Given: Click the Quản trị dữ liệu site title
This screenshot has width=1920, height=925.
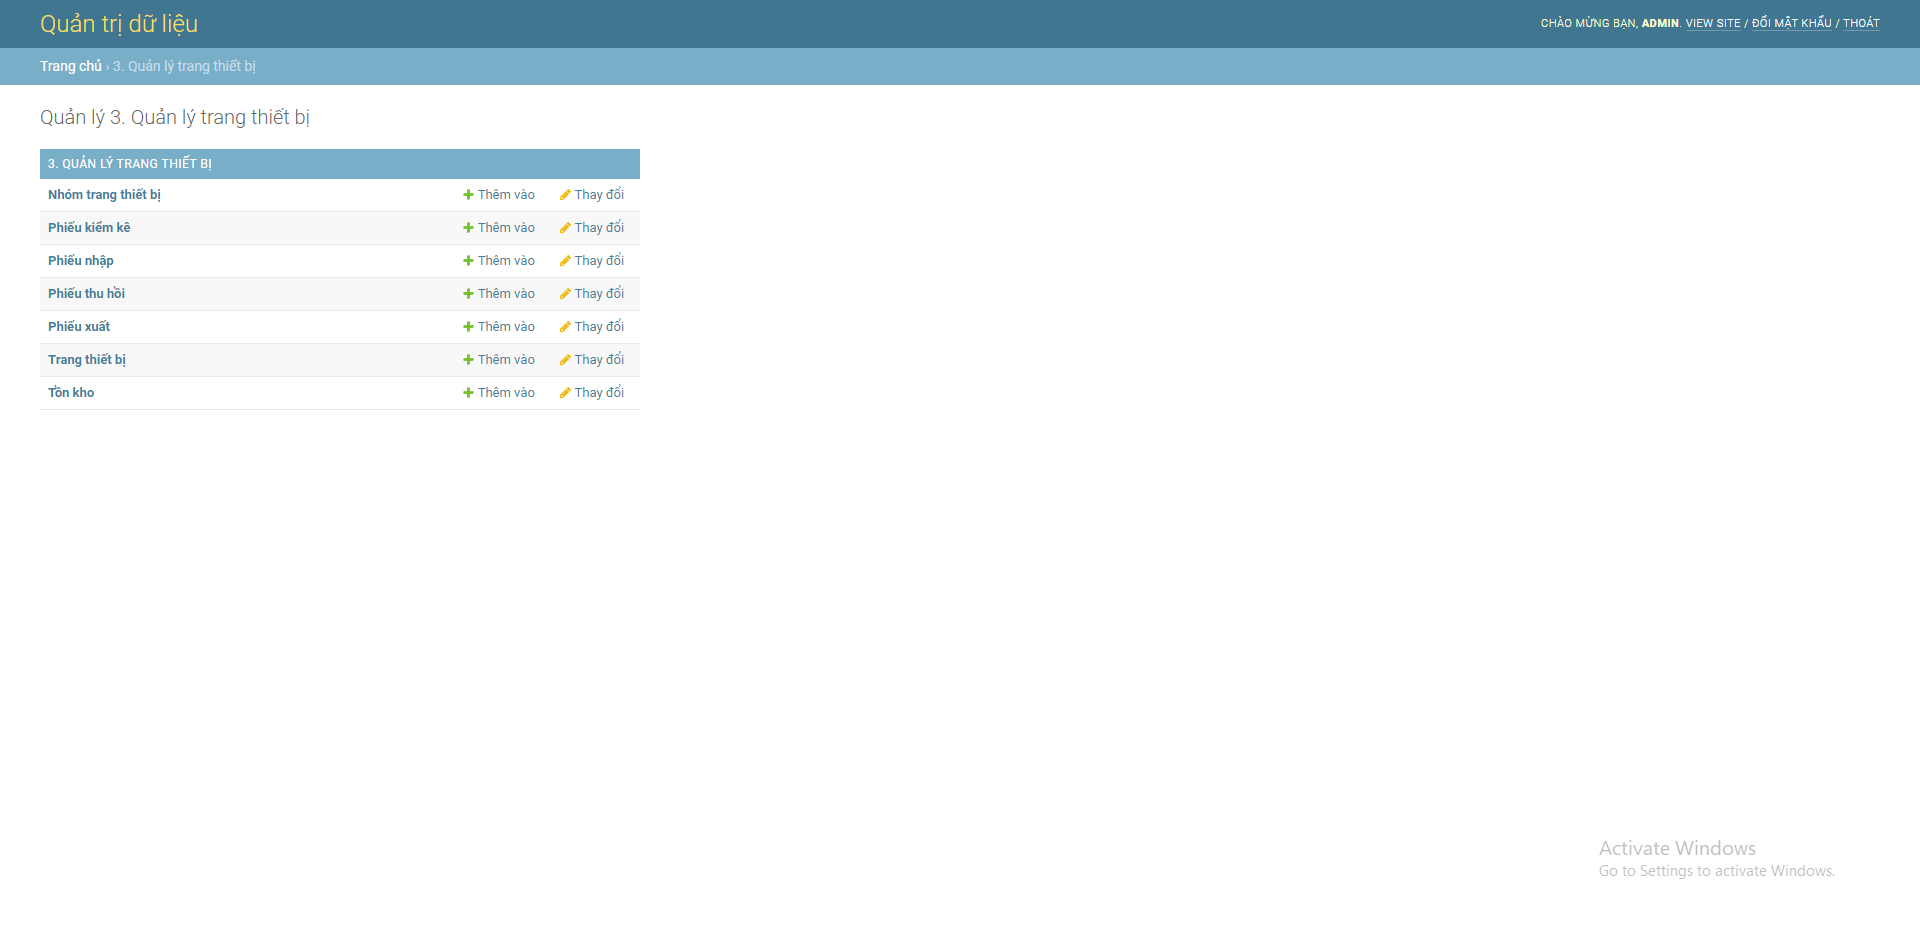Looking at the screenshot, I should tap(118, 24).
